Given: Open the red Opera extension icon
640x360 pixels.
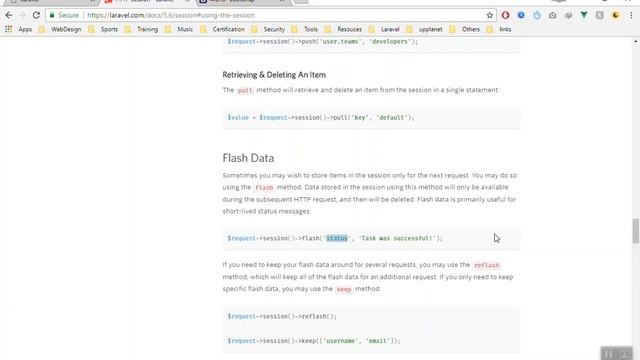Looking at the screenshot, I should click(505, 15).
